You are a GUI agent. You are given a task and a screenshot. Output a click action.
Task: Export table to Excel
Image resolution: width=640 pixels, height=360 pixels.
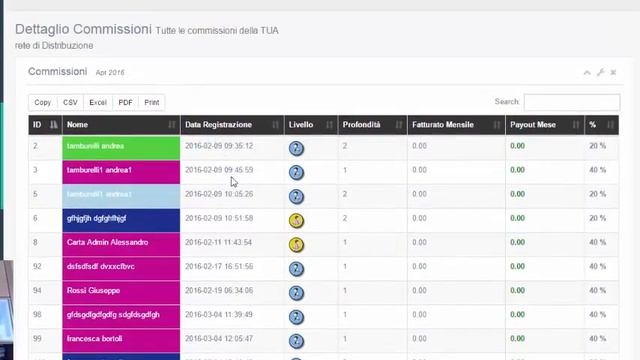click(98, 102)
